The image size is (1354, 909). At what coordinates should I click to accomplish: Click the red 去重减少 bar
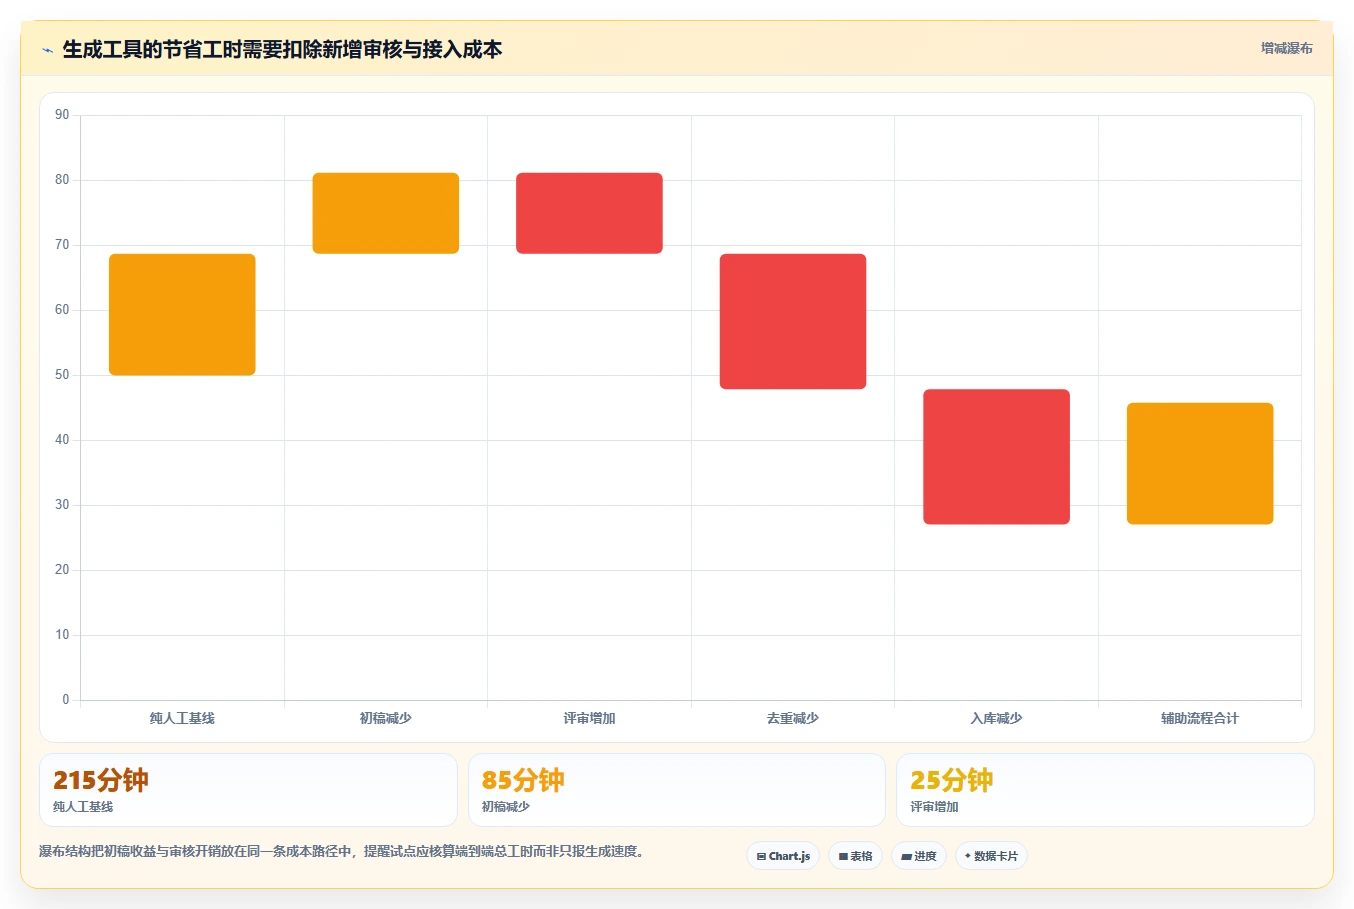[x=793, y=321]
